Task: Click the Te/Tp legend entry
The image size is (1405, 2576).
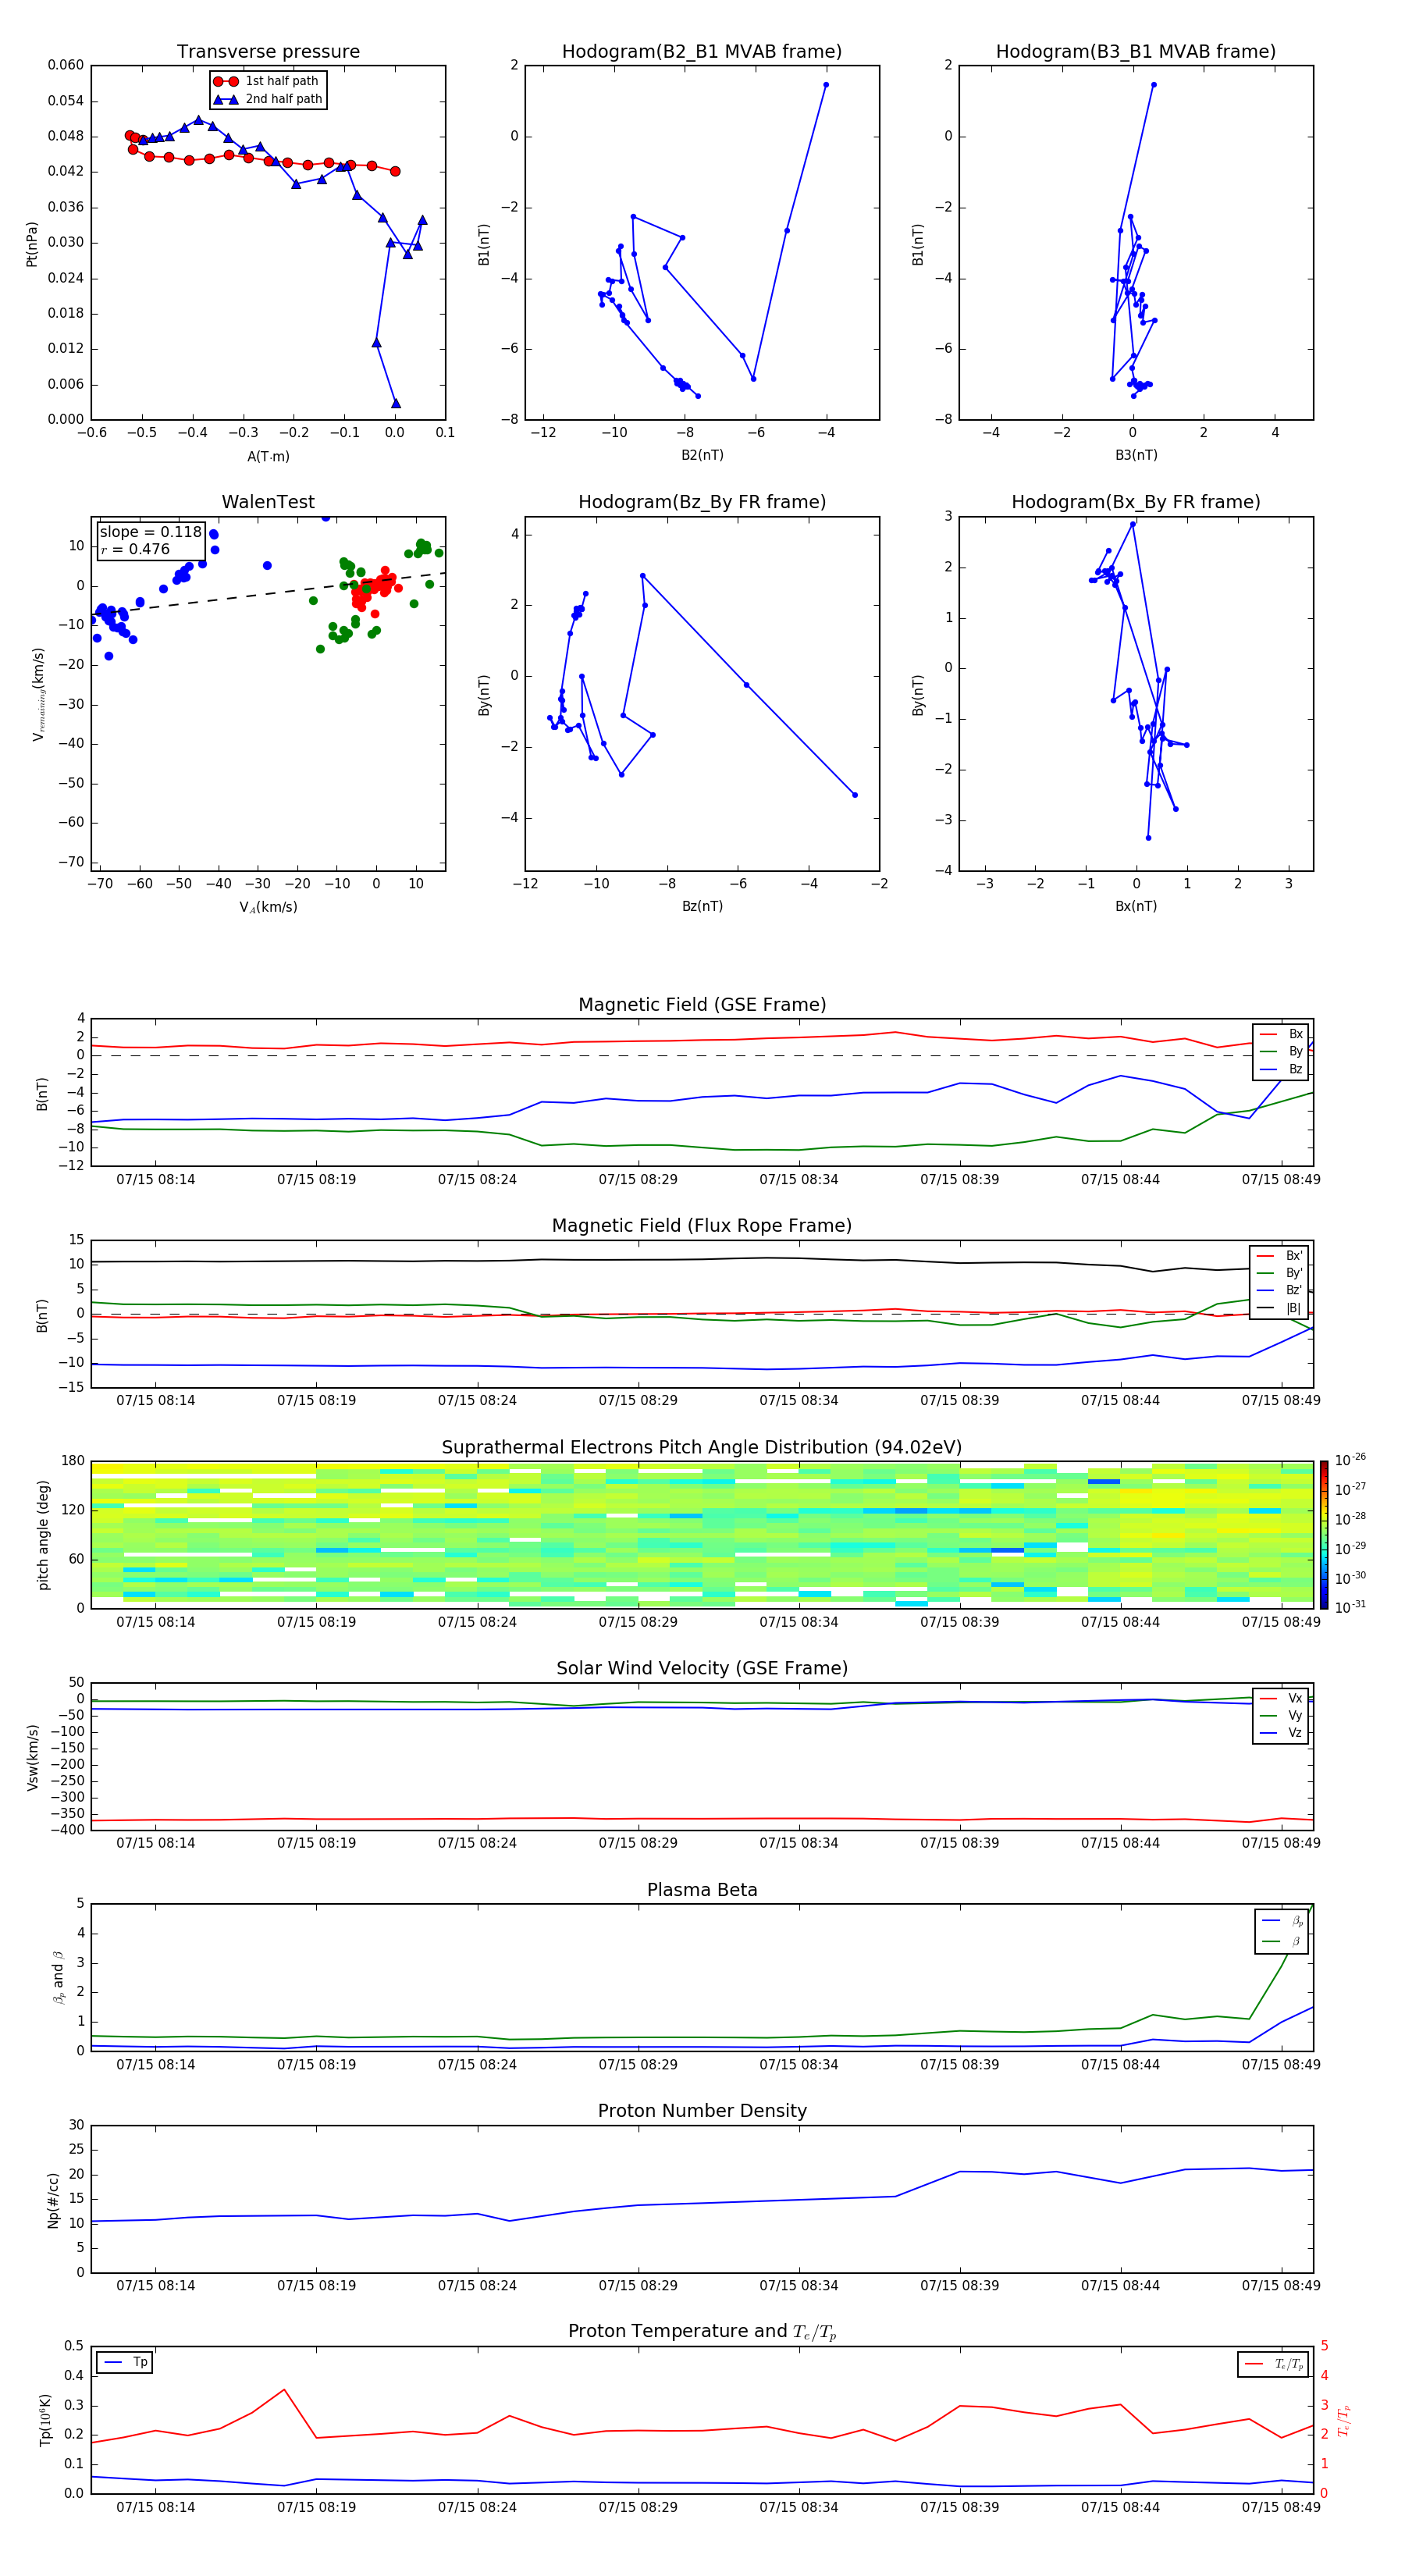Action: 1273,2364
